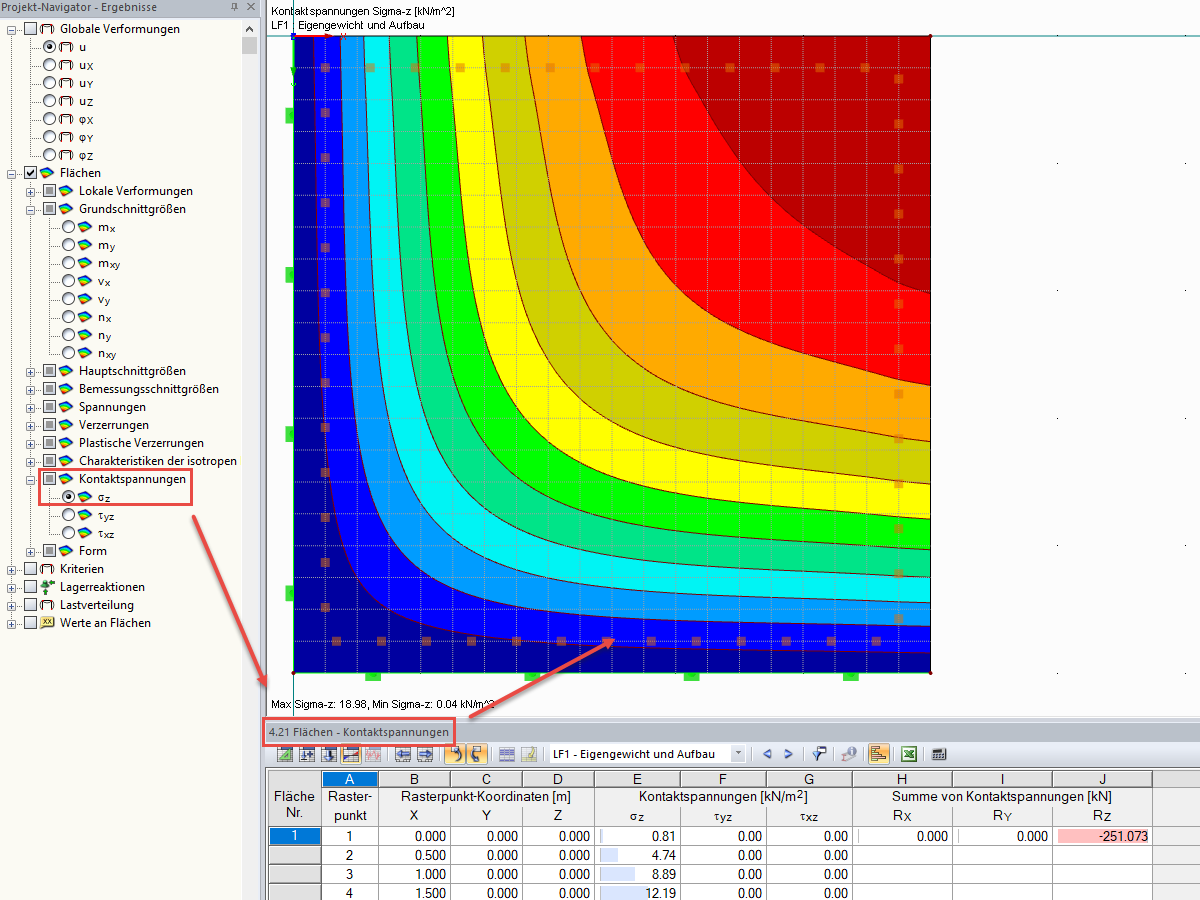Viewport: 1200px width, 900px height.
Task: Enable the Globale Verformungen checkbox
Action: pyautogui.click(x=30, y=29)
